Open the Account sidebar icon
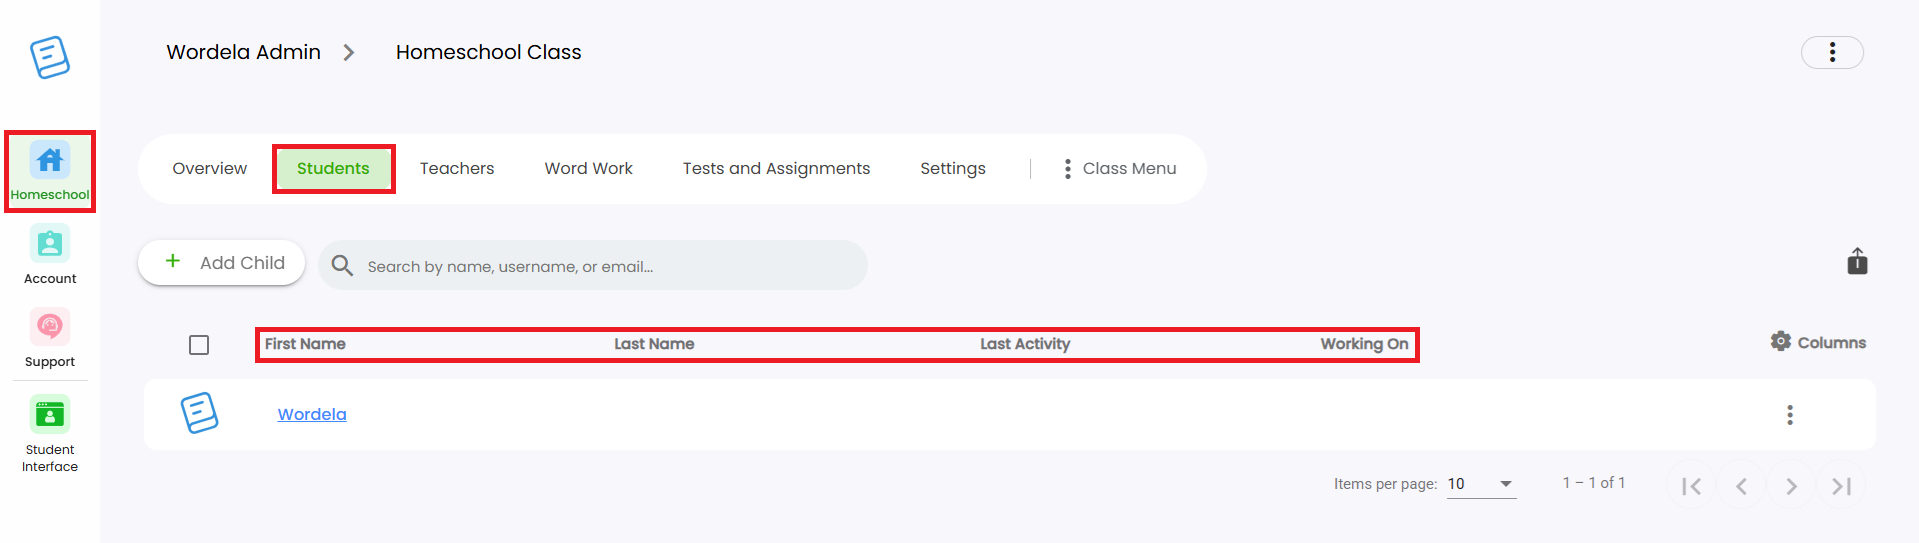Viewport: 1919px width, 543px height. [x=50, y=255]
